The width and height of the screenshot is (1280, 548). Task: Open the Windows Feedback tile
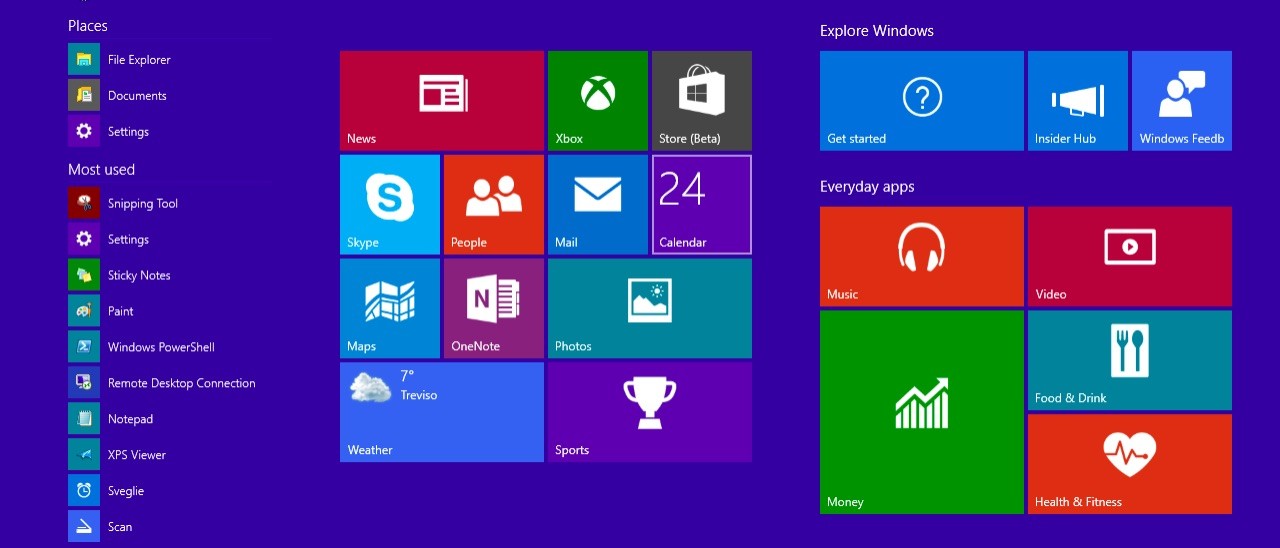coord(1182,100)
